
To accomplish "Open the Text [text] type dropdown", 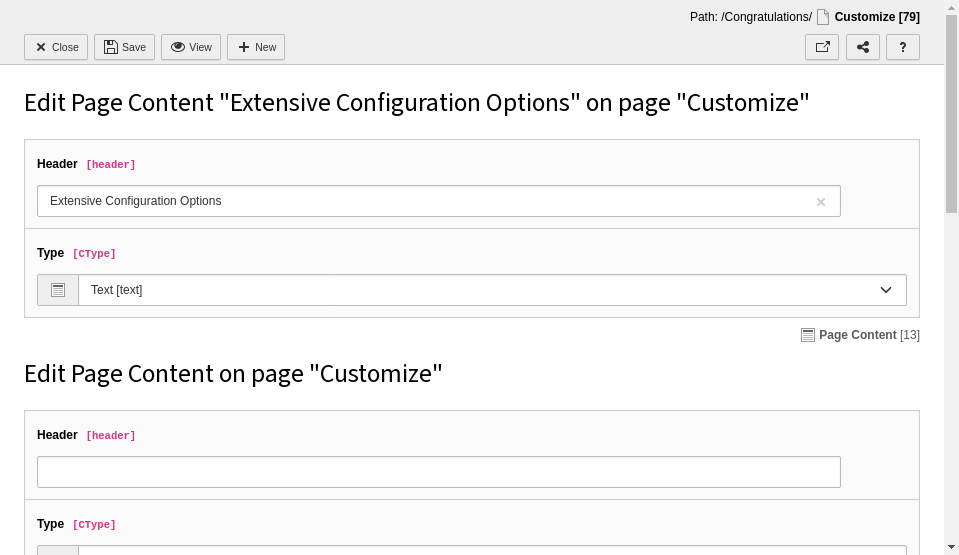I will pos(492,290).
